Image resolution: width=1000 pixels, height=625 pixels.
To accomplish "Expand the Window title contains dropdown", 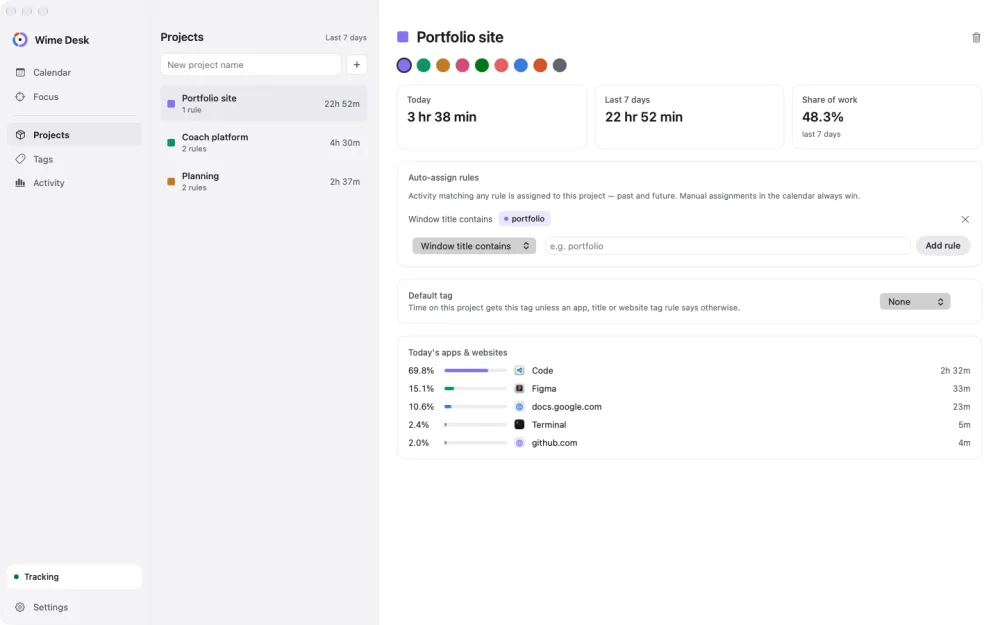I will (x=474, y=246).
